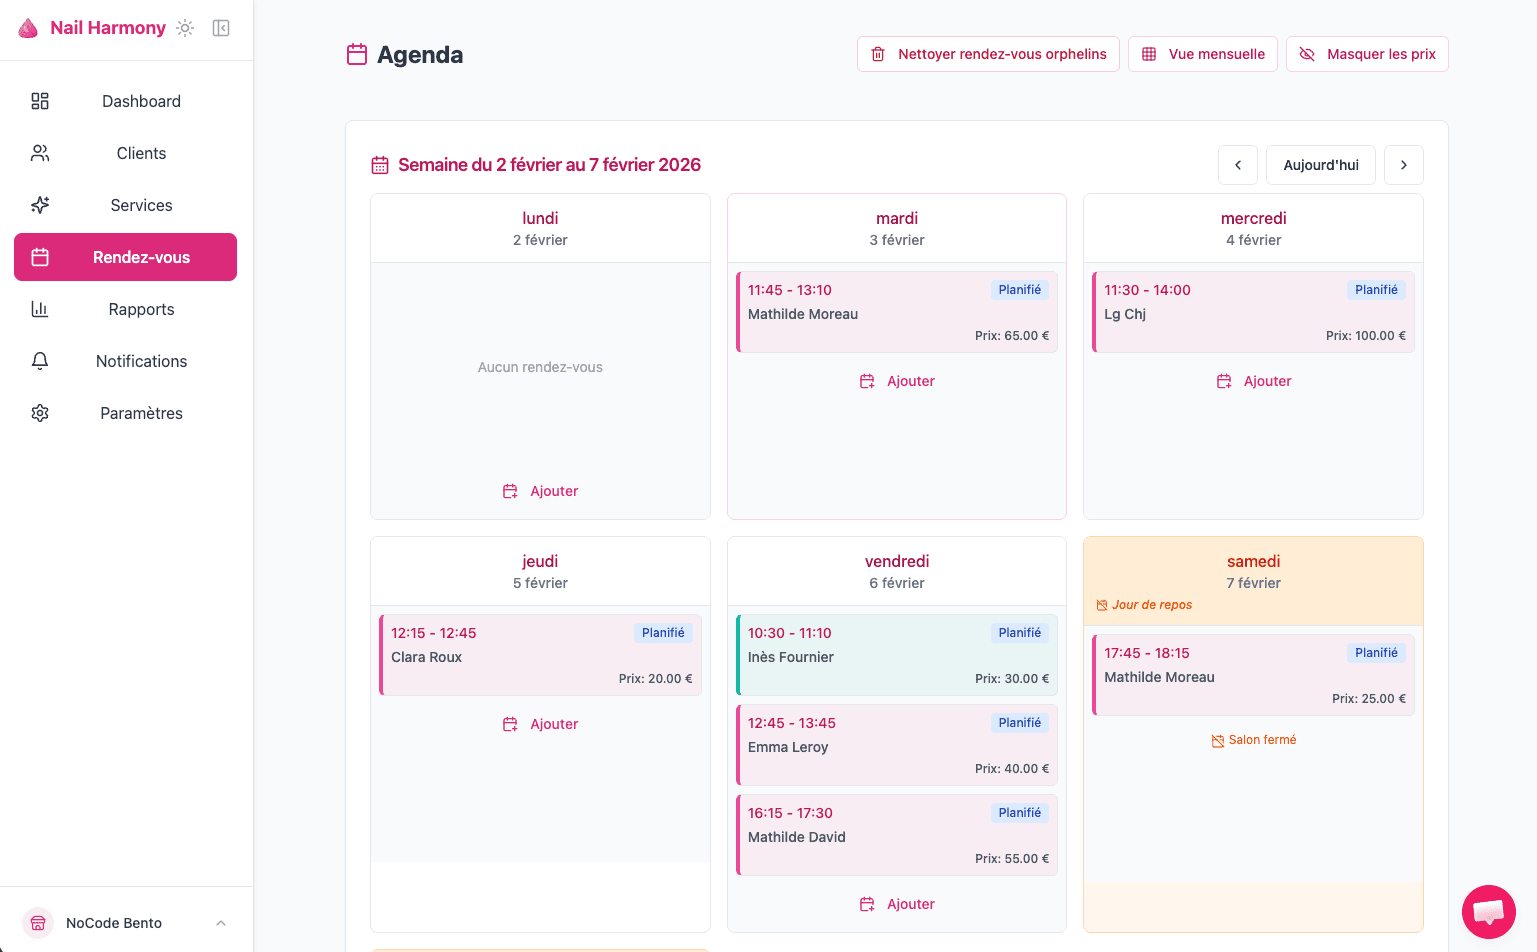Open the Services section via its sparkle icon
Viewport: 1537px width, 952px height.
pos(39,205)
